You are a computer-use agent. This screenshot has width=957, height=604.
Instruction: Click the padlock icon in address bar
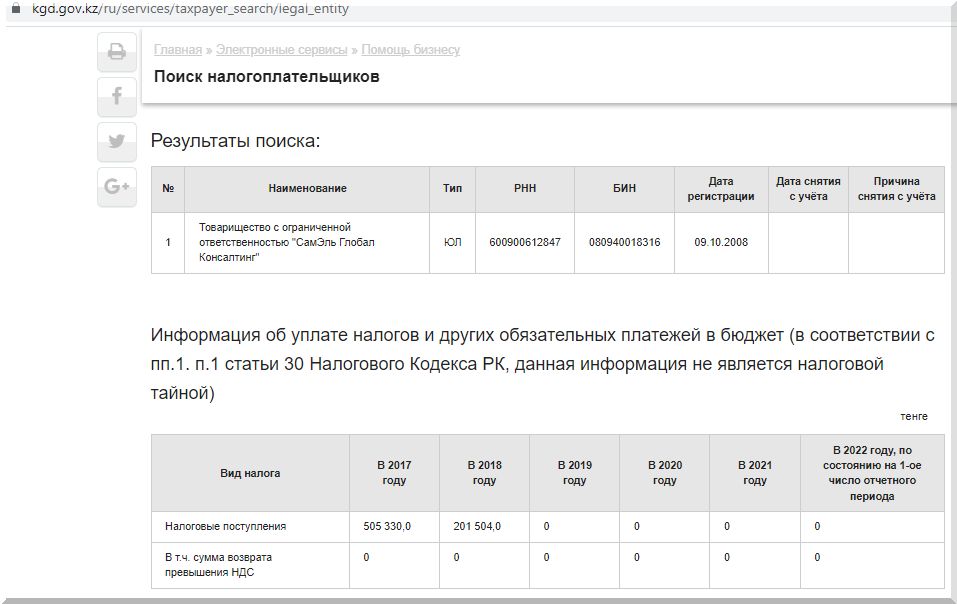coord(16,9)
